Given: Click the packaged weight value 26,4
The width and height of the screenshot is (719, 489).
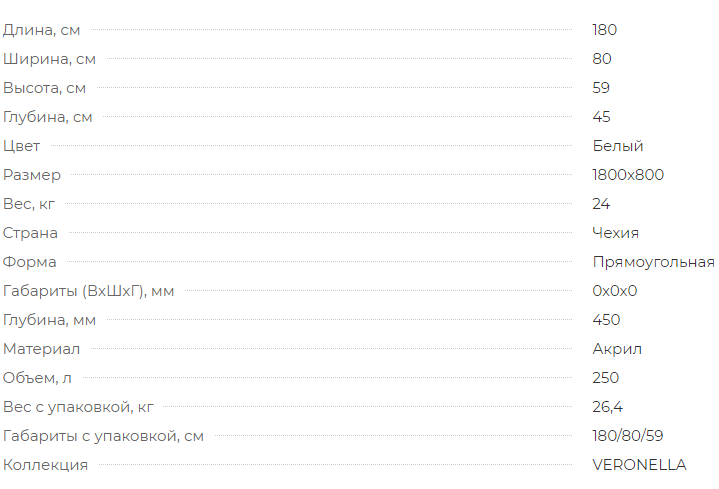Looking at the screenshot, I should pos(607,407).
